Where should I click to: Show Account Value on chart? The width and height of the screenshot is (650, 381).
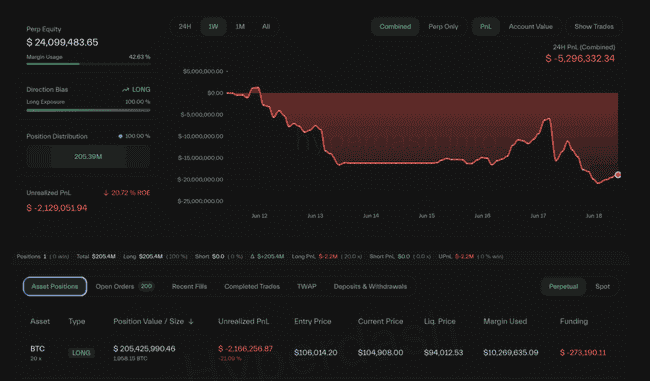(x=531, y=27)
